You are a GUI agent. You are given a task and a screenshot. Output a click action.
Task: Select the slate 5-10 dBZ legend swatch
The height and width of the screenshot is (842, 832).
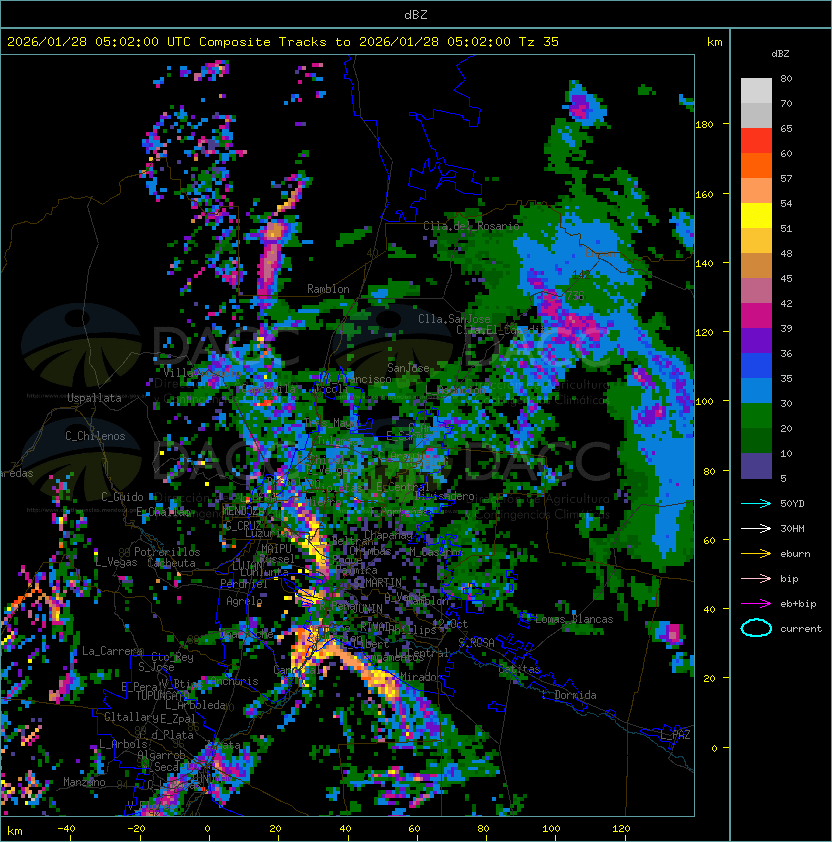(756, 466)
